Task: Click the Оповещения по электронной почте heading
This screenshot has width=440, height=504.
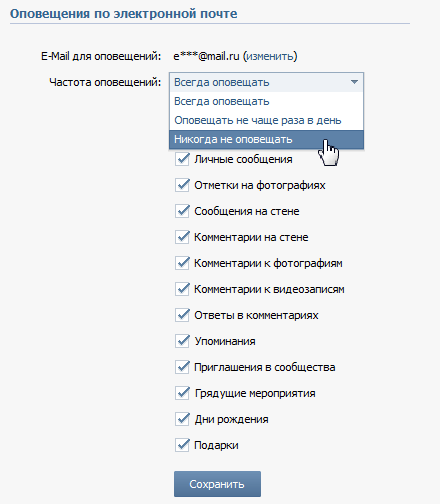Action: (x=124, y=14)
